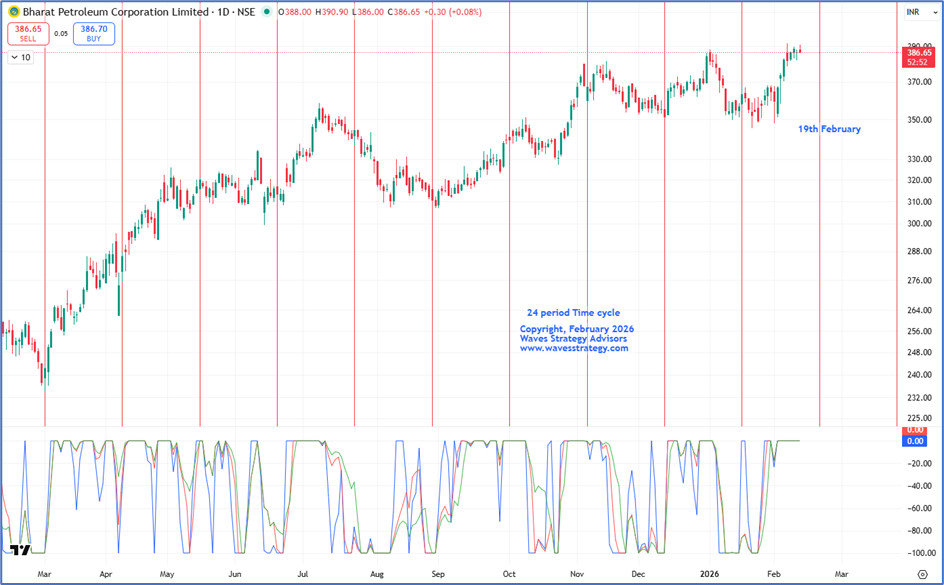Click the blue BUY 386.70 button

(x=94, y=34)
